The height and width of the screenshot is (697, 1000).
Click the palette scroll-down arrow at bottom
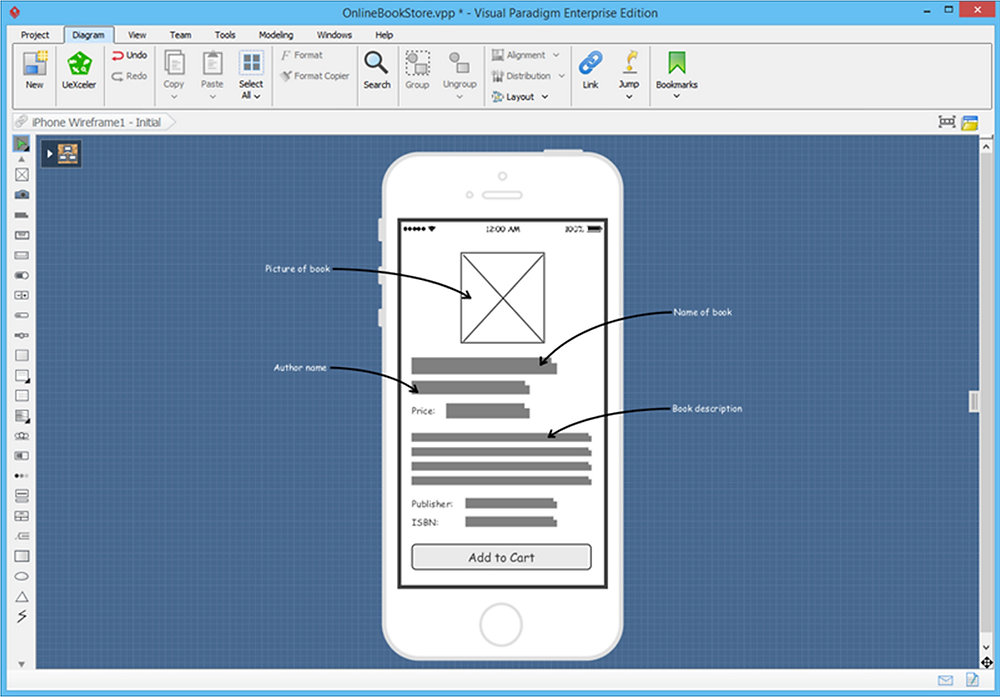[22, 664]
